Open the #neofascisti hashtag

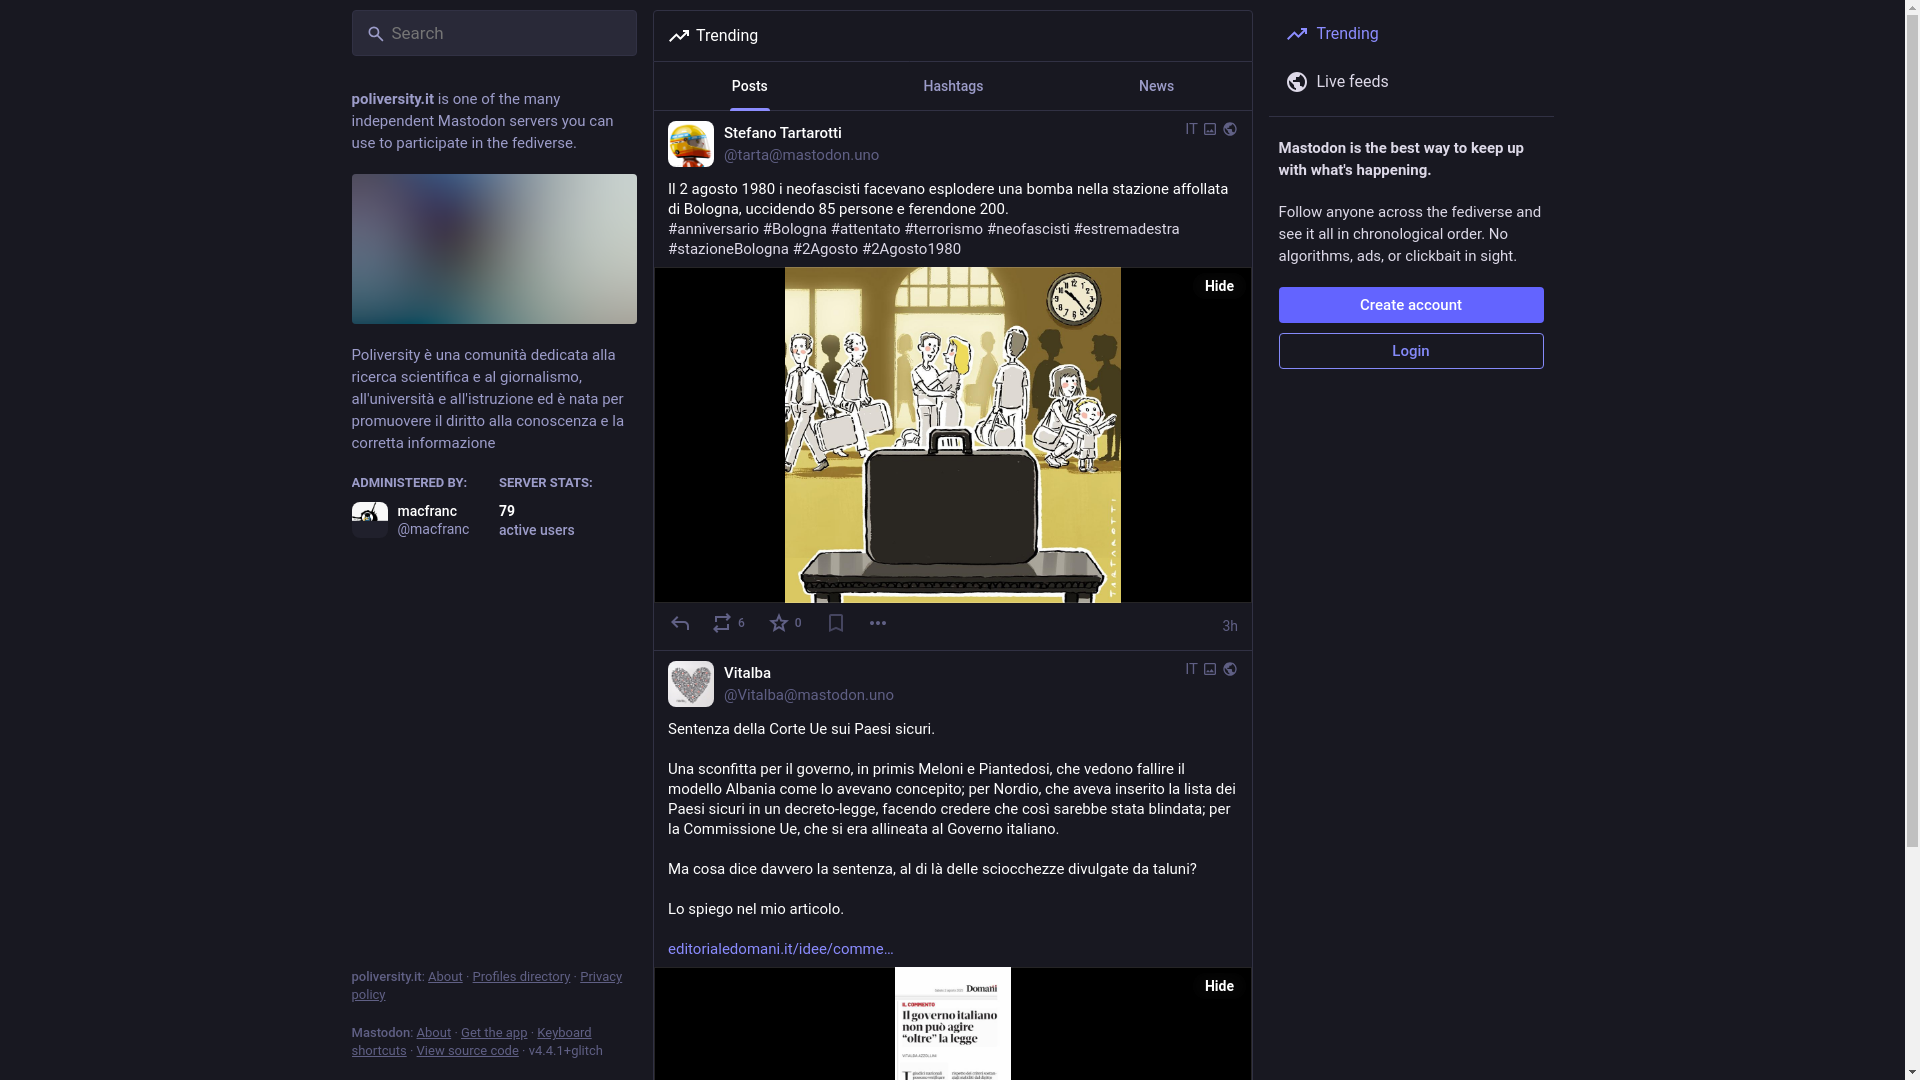tap(1028, 229)
